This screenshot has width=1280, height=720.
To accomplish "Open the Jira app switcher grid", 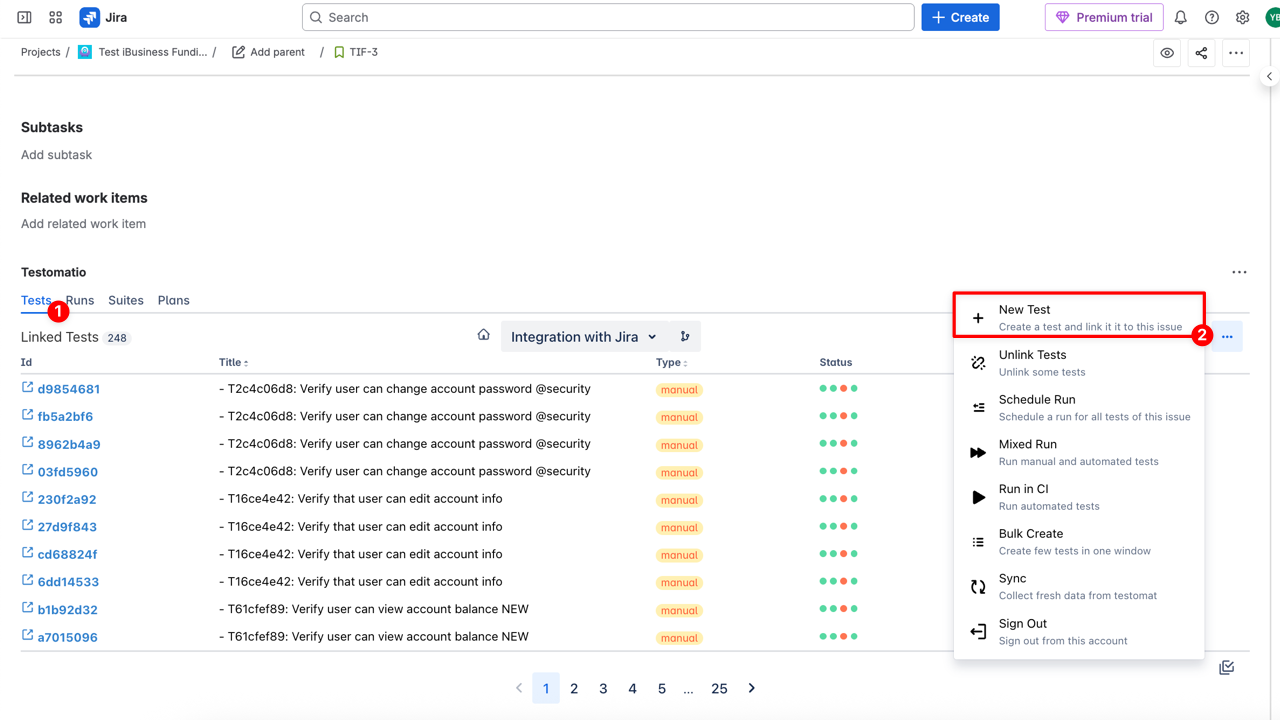I will click(x=56, y=17).
